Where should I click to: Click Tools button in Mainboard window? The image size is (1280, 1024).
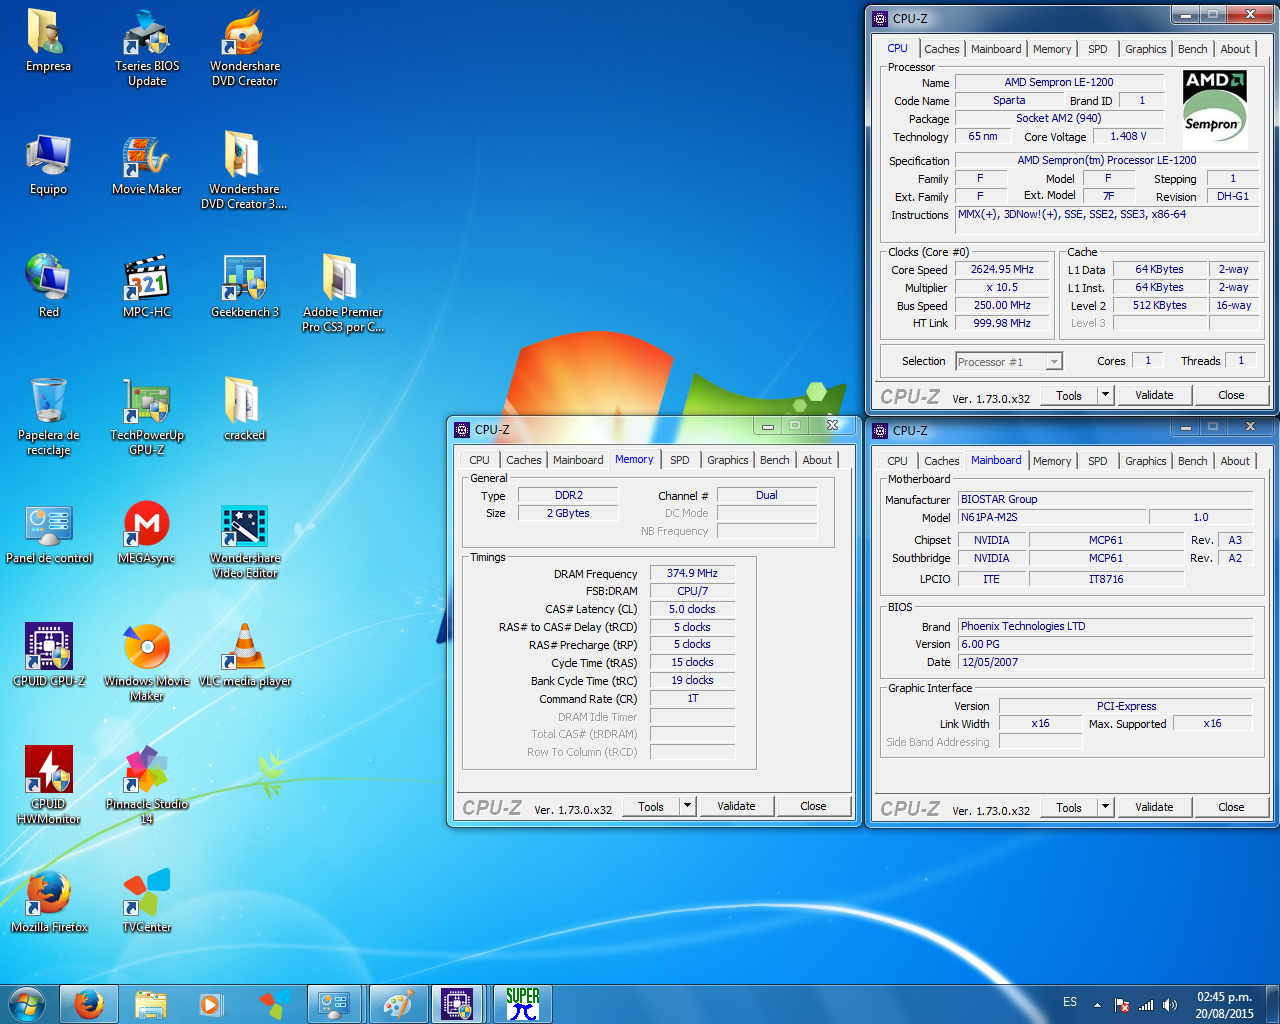click(1069, 807)
